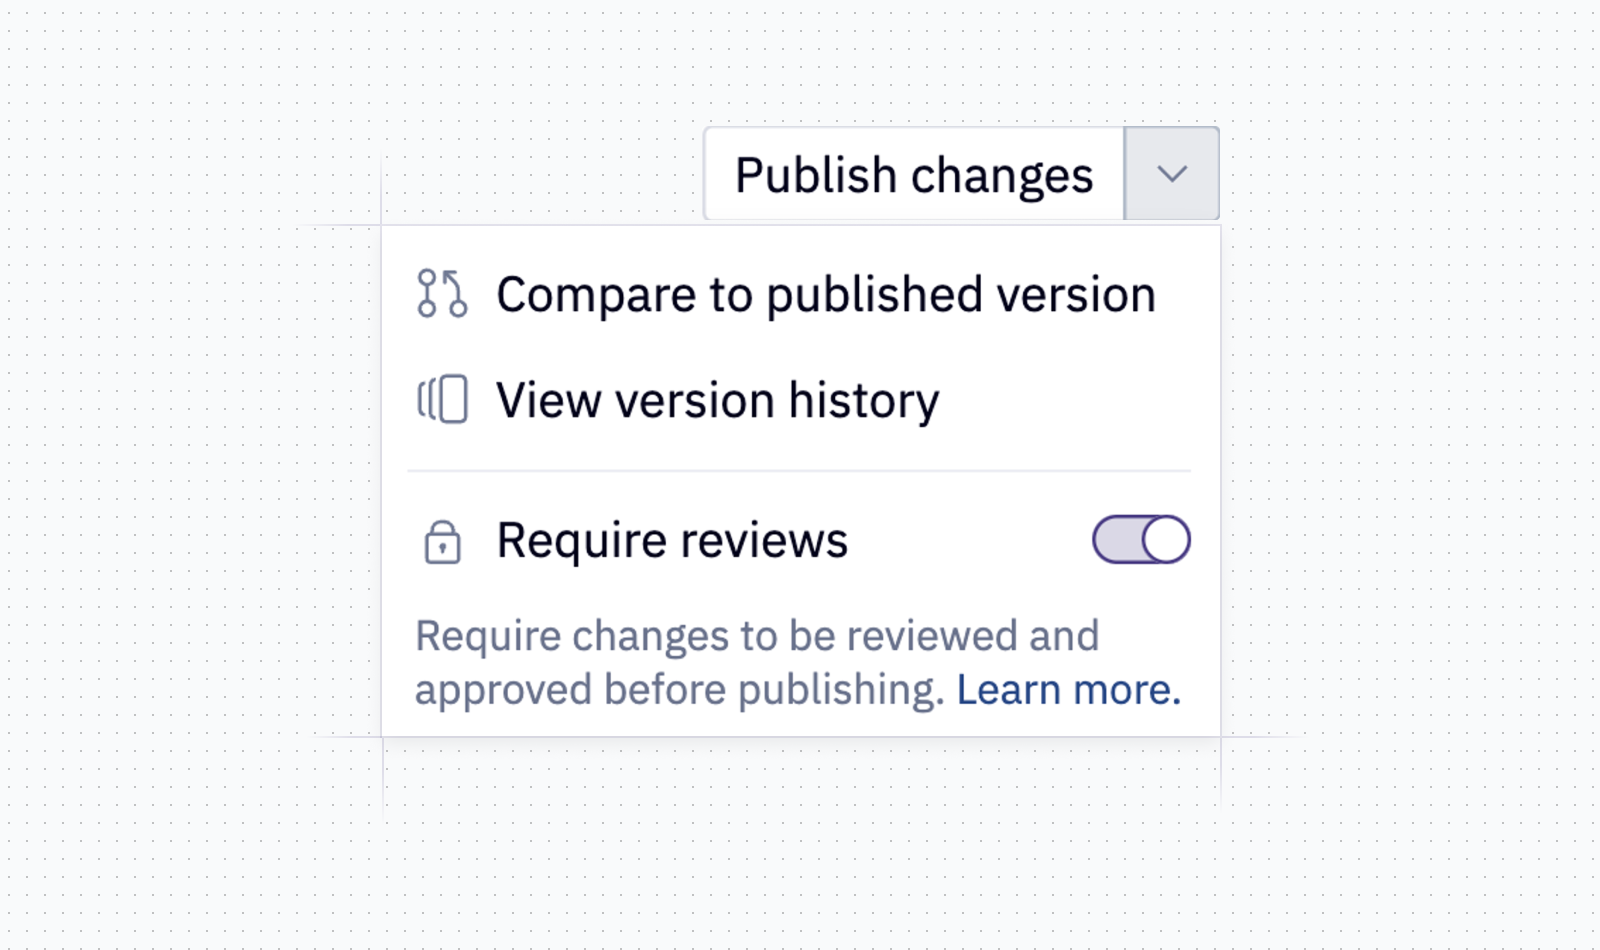1600x950 pixels.
Task: Choose View version history from the menu
Action: [x=718, y=399]
